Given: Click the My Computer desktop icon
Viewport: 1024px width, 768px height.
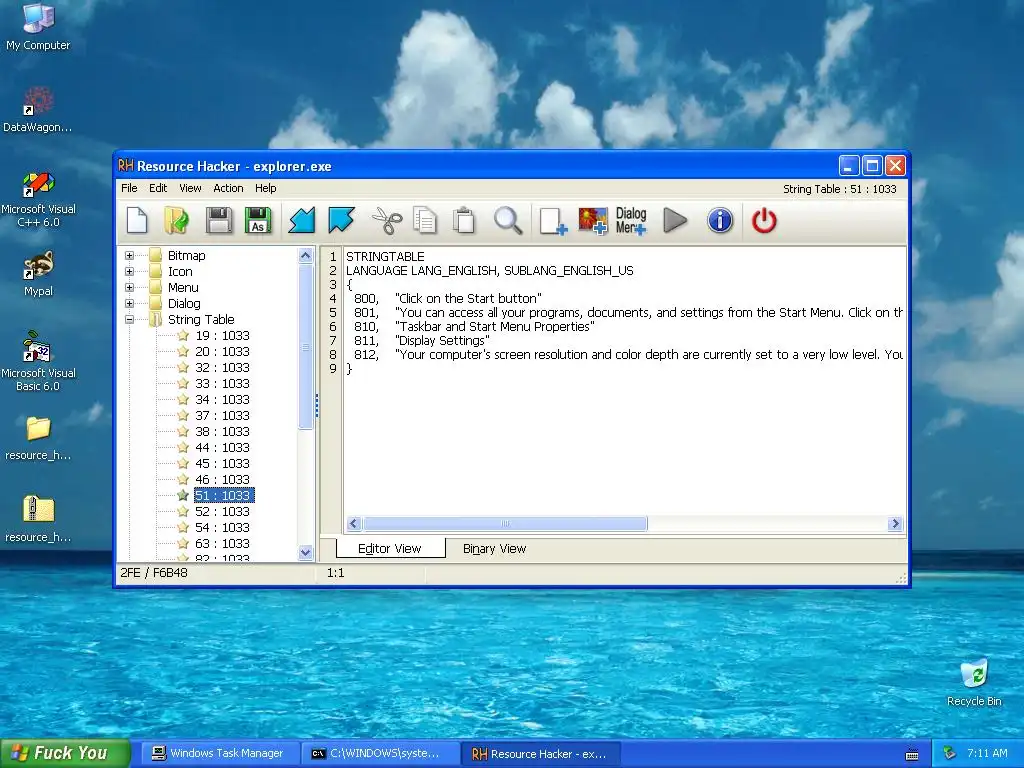Looking at the screenshot, I should click(38, 26).
